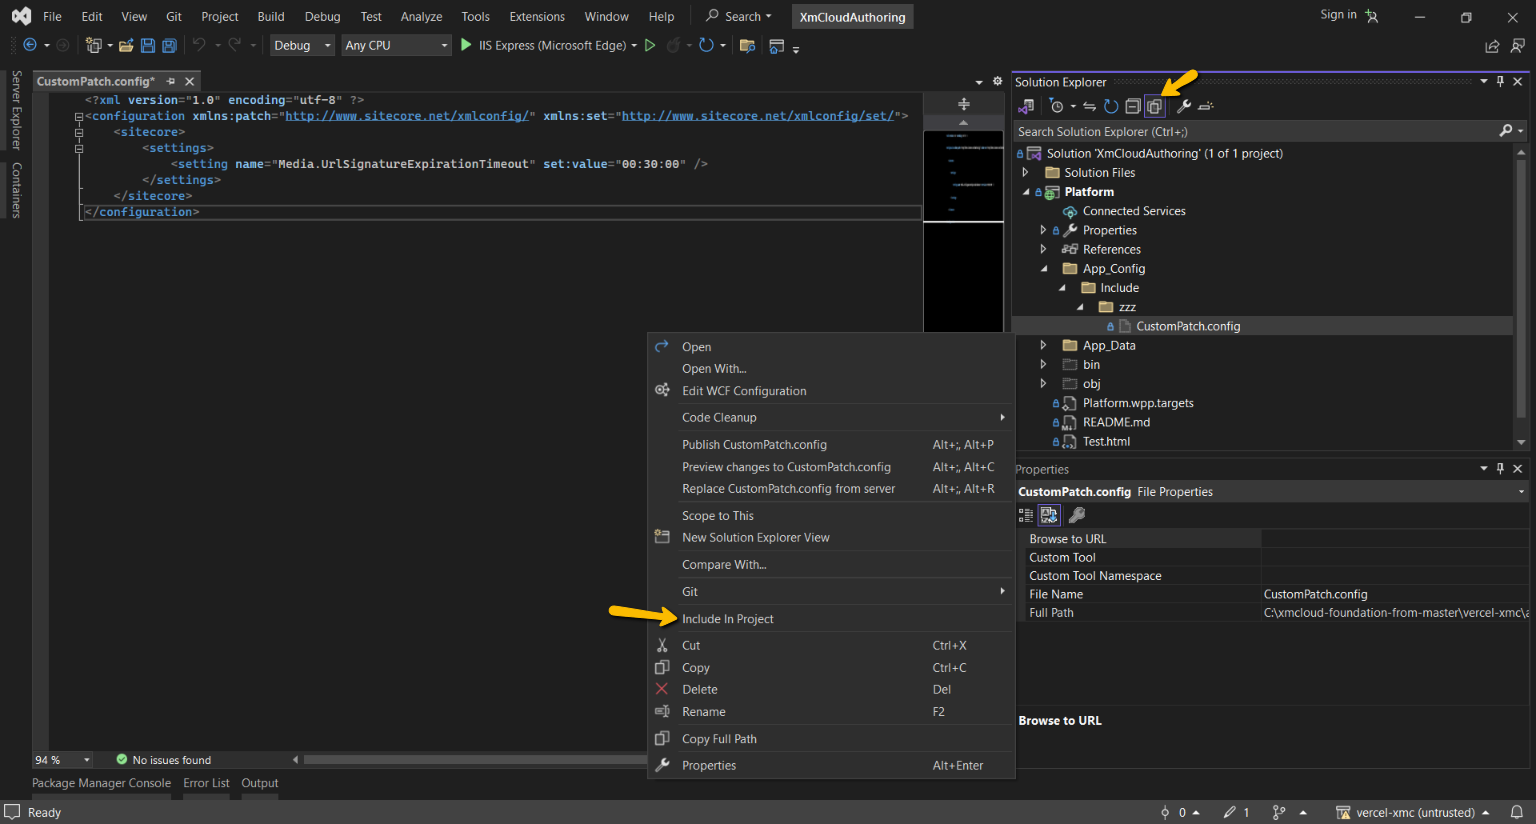
Task: Click Start Without Debugging outline play icon
Action: pyautogui.click(x=650, y=45)
